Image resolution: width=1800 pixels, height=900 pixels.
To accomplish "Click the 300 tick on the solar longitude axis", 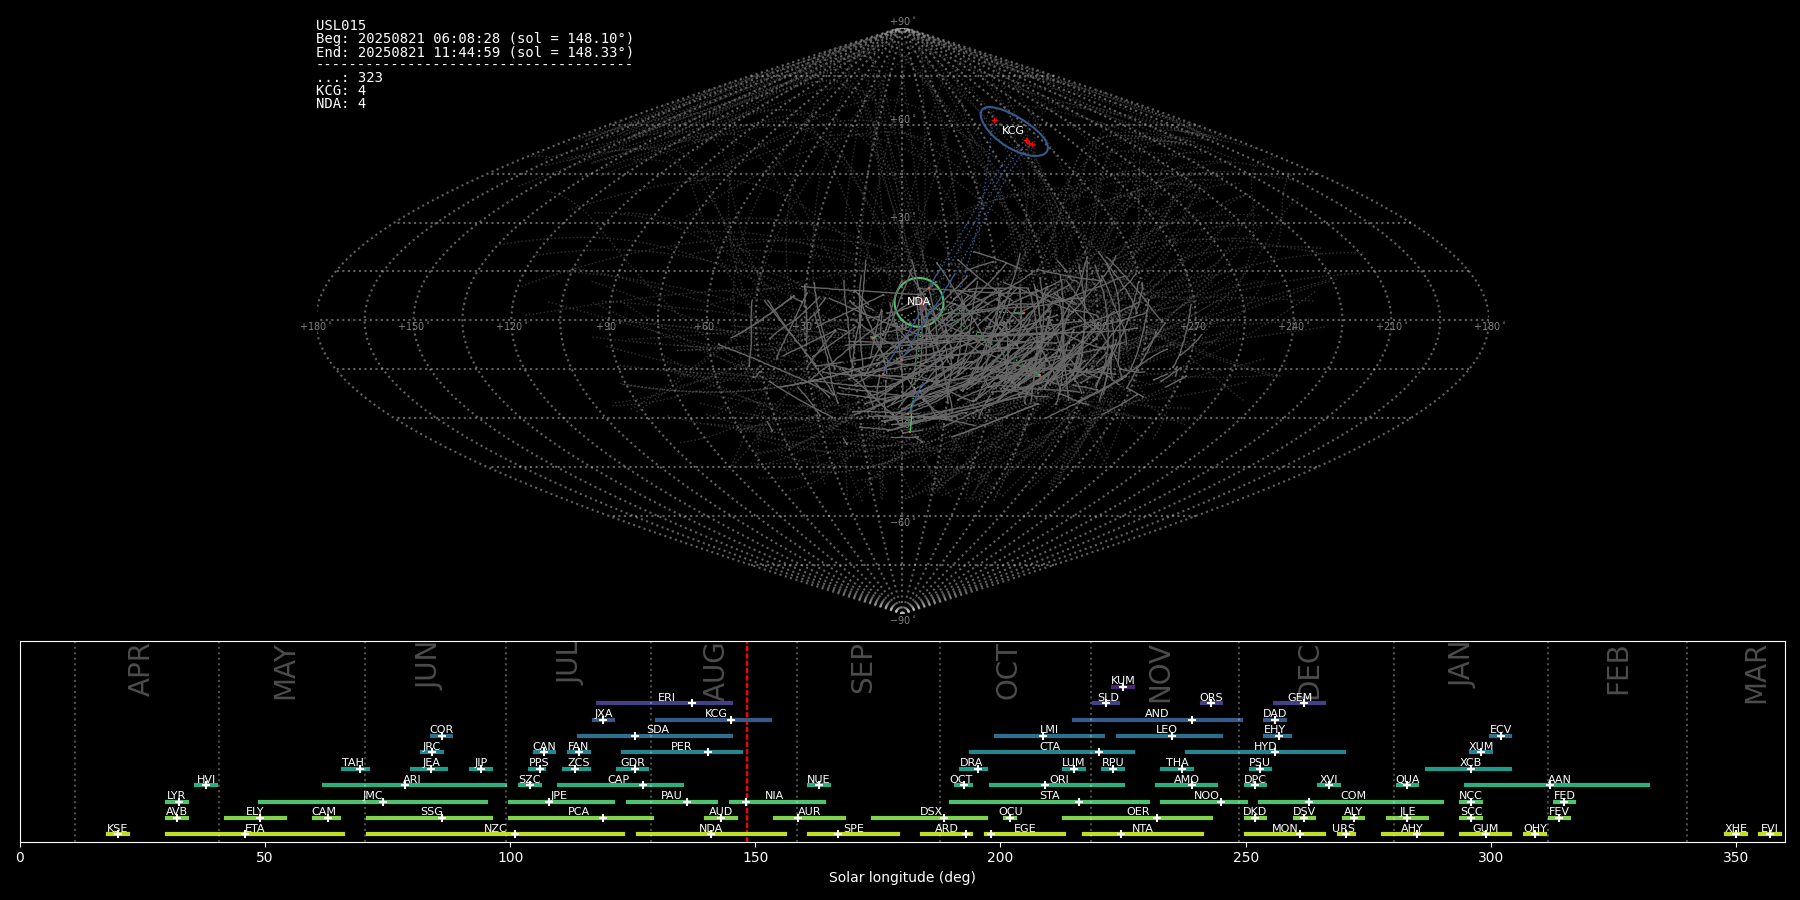I will [1490, 857].
